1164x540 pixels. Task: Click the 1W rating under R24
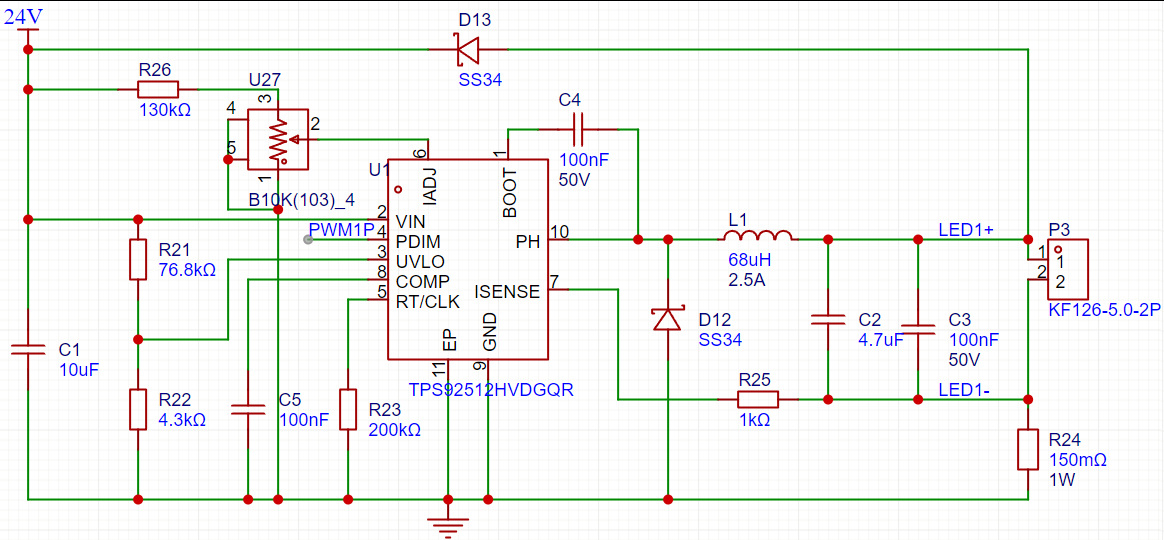tap(1062, 481)
